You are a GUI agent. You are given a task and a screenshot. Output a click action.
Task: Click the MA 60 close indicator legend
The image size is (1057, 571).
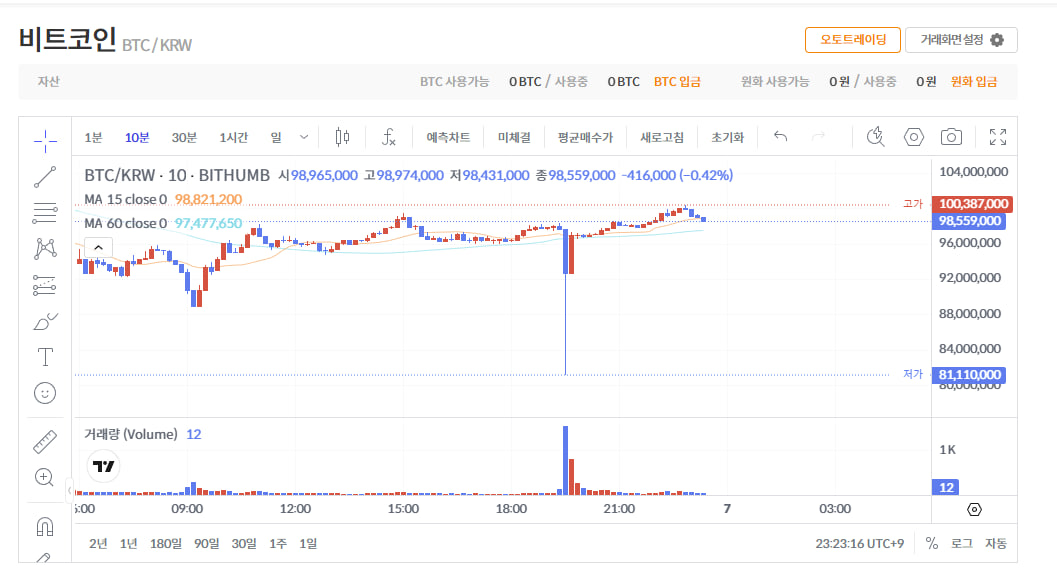[125, 223]
